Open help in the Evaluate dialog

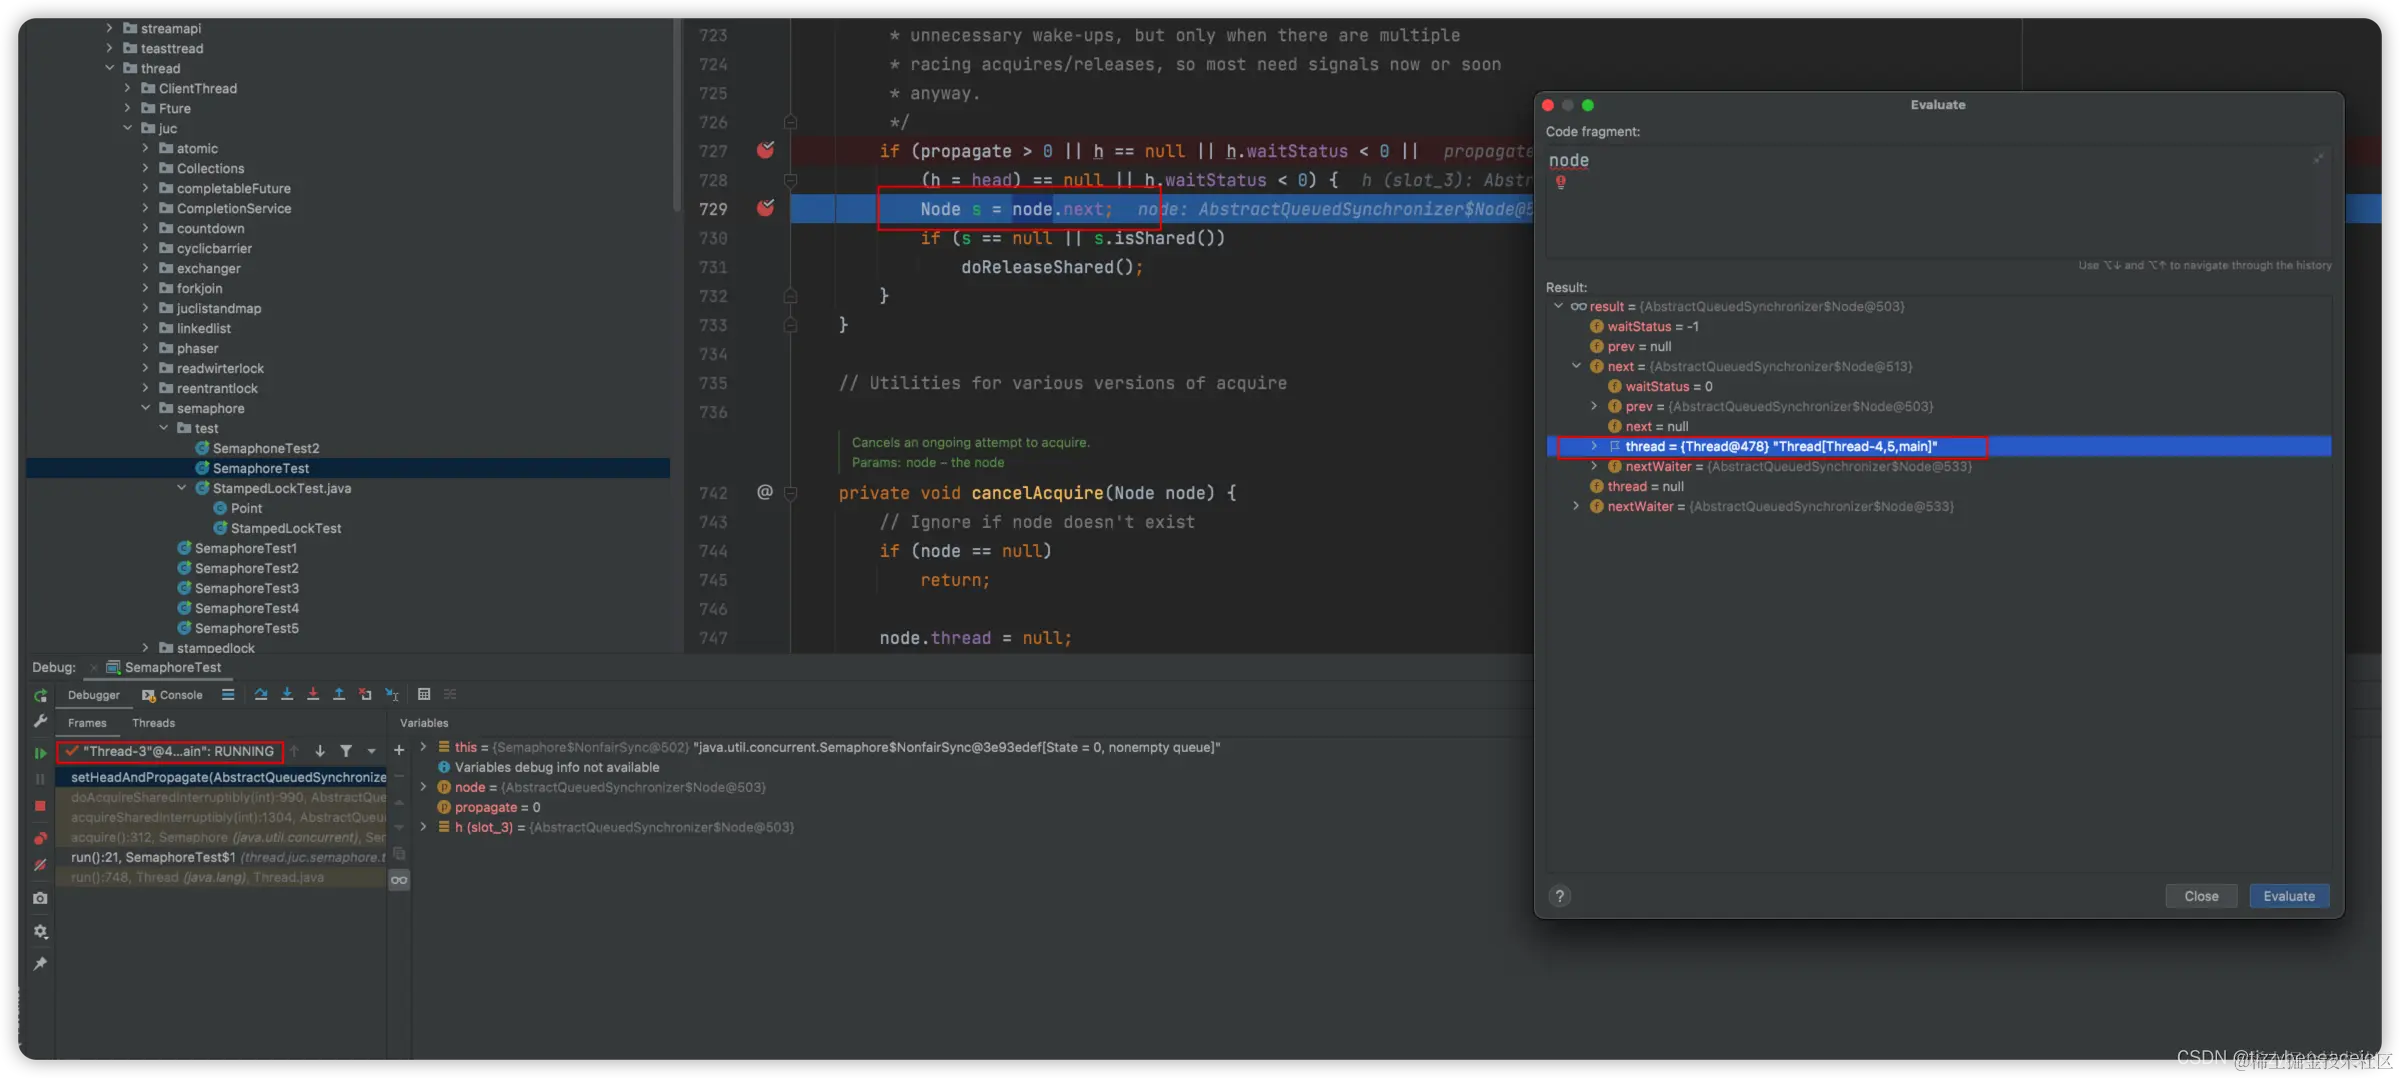tap(1560, 896)
